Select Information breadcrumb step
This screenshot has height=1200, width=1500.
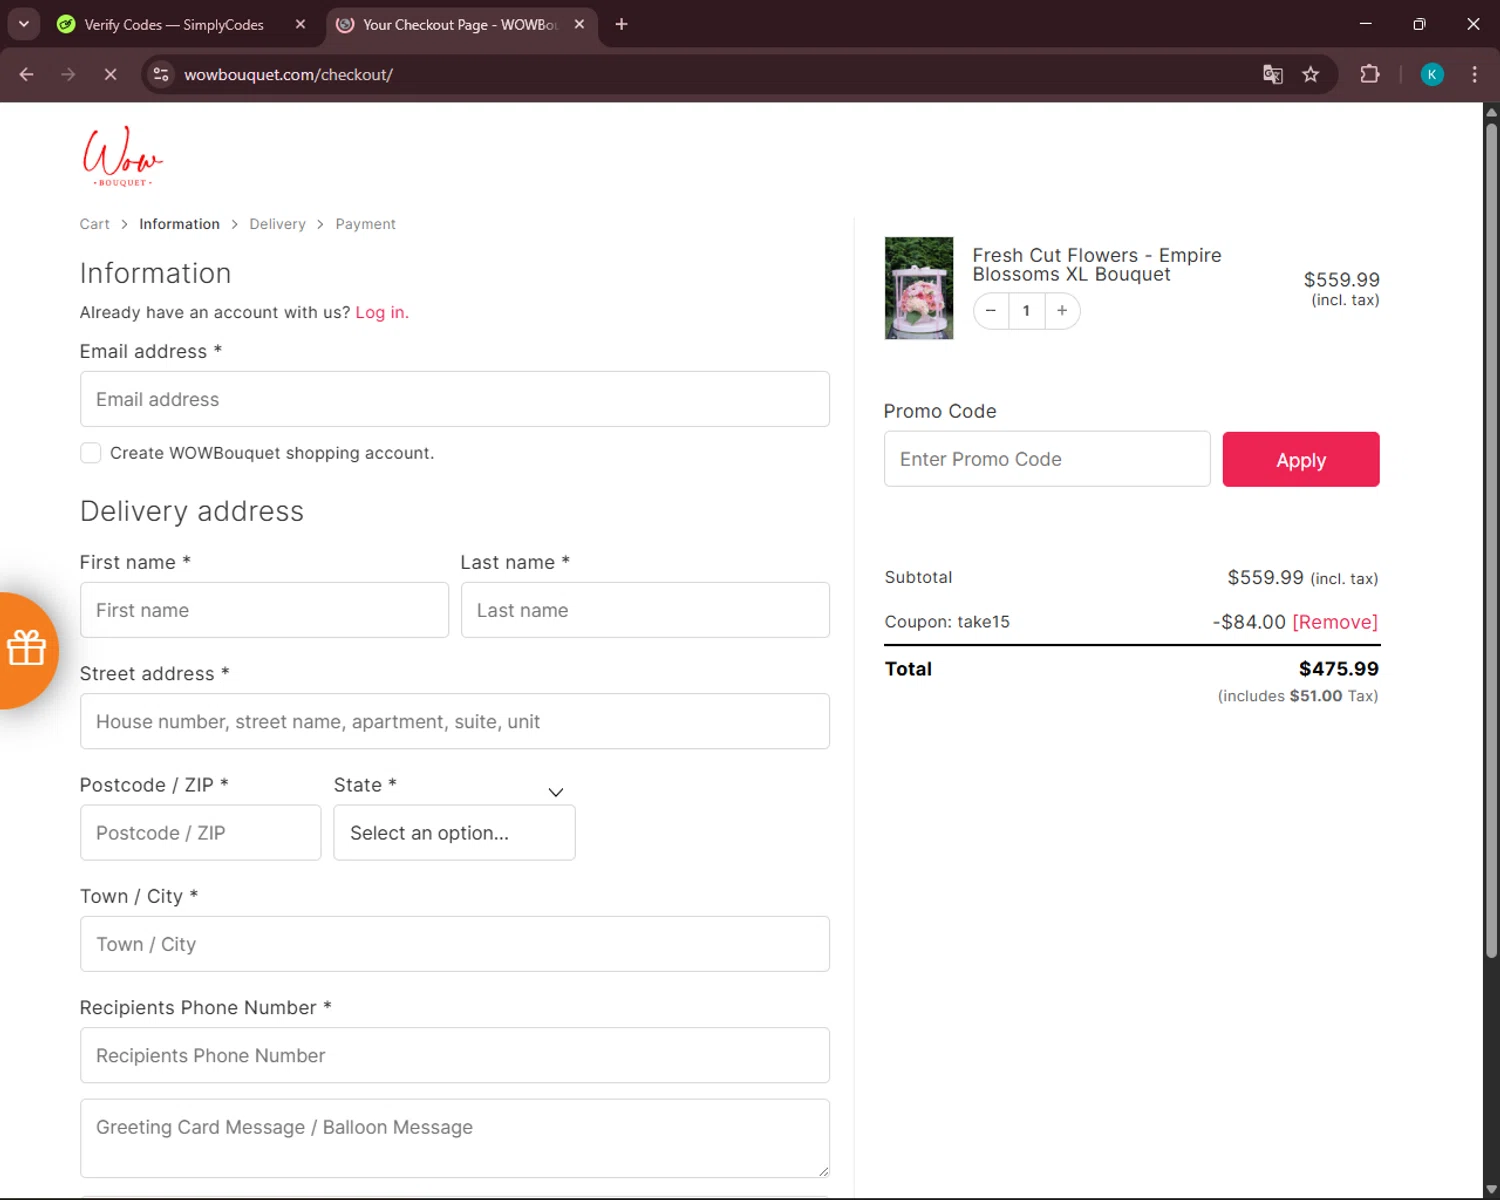[179, 224]
